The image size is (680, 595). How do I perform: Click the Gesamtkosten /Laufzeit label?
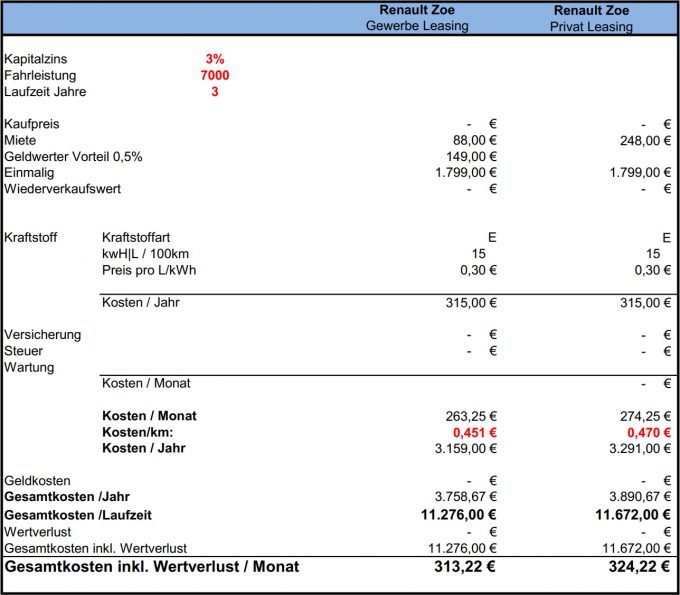coord(78,515)
